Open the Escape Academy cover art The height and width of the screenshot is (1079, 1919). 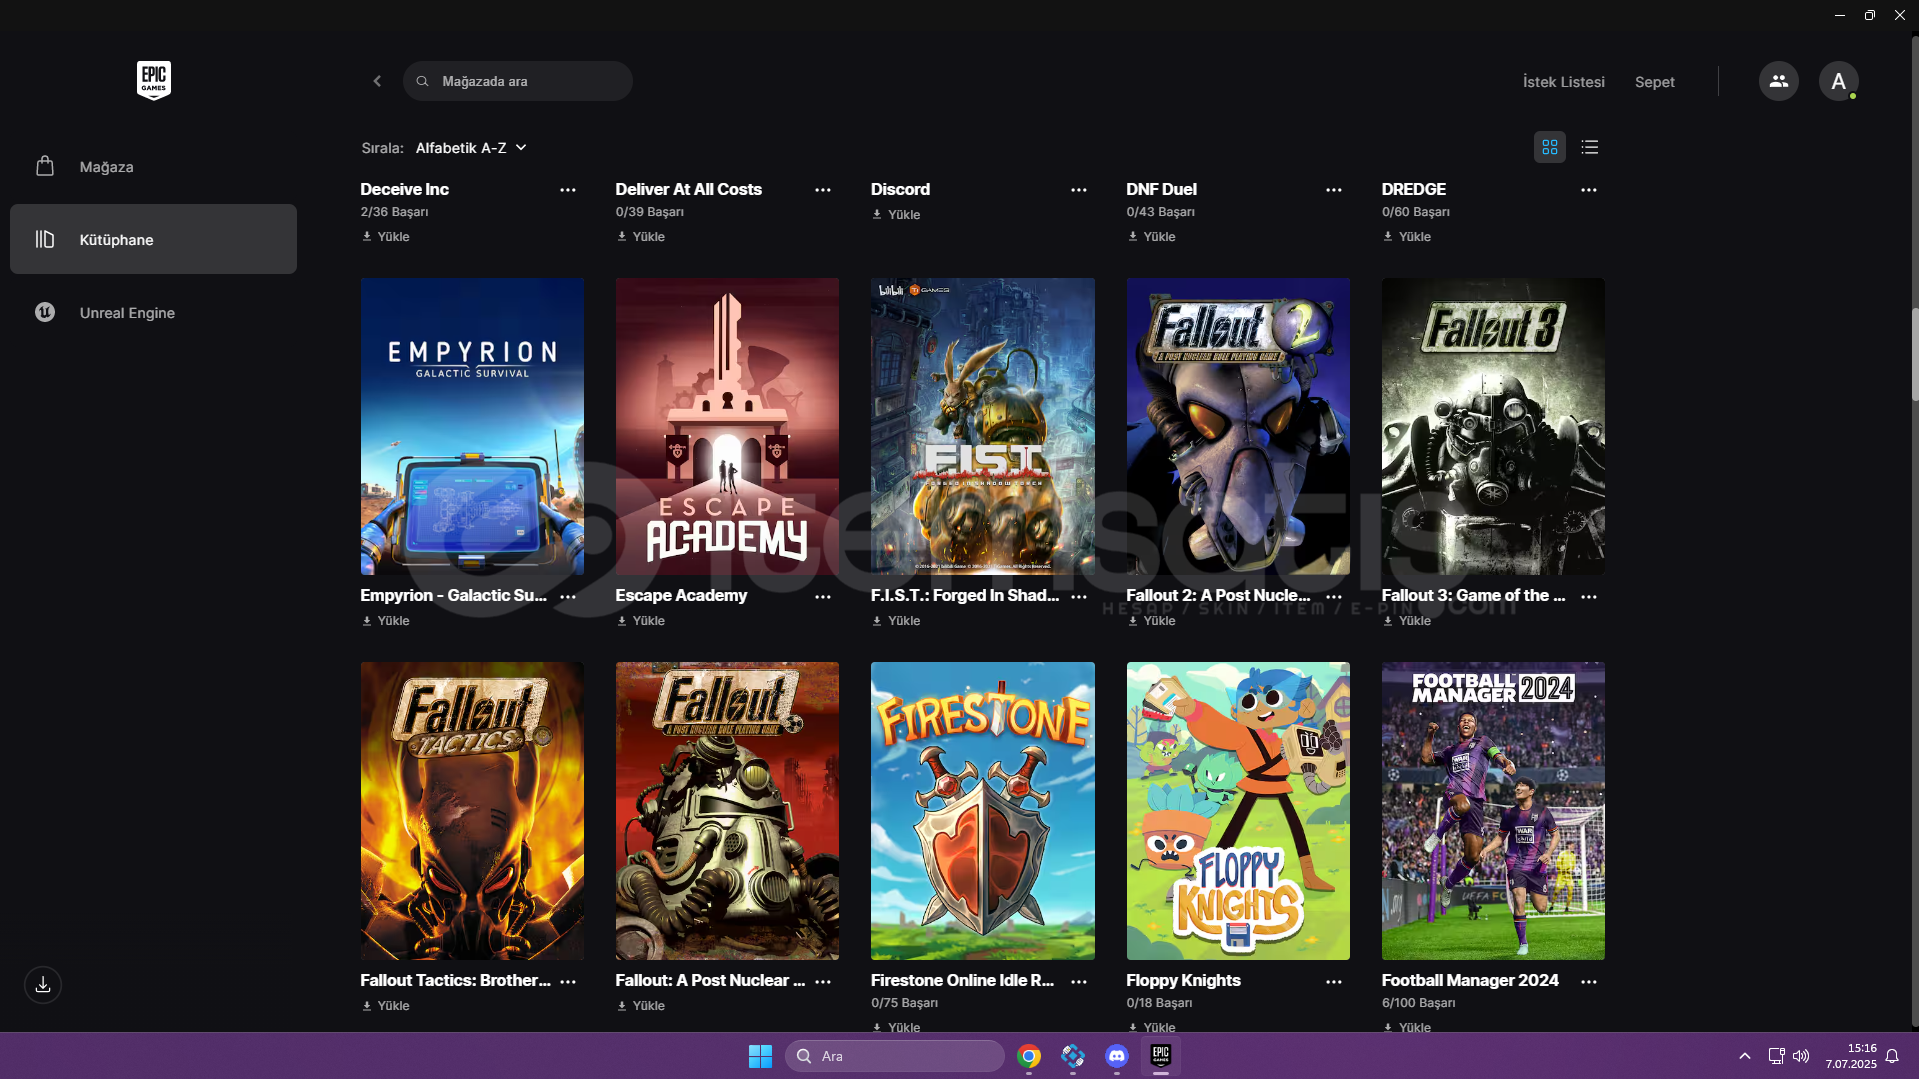click(x=727, y=426)
